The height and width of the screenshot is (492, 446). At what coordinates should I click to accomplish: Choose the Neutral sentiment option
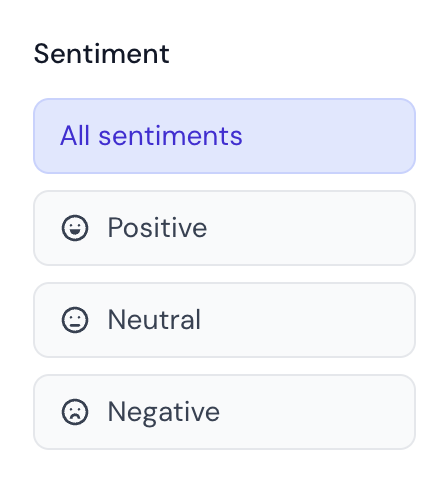(224, 320)
